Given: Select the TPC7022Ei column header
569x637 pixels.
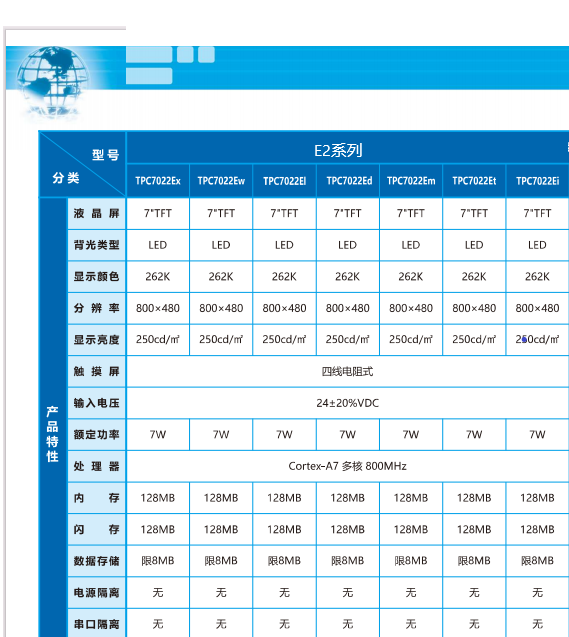Looking at the screenshot, I should point(537,181).
